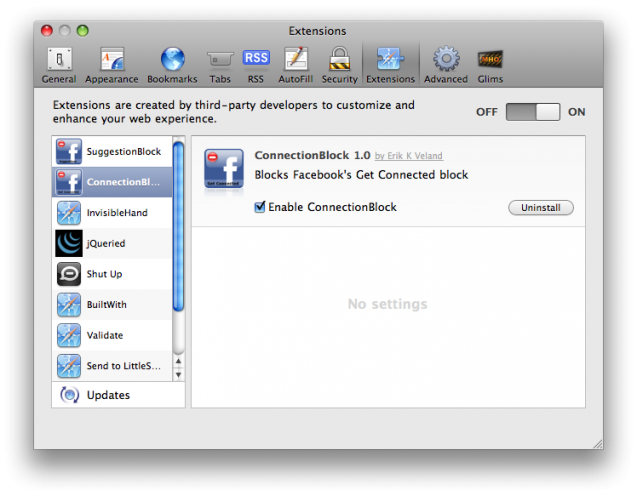Viewport: 637px width, 496px height.
Task: Open the Glims preferences icon
Action: pos(490,59)
